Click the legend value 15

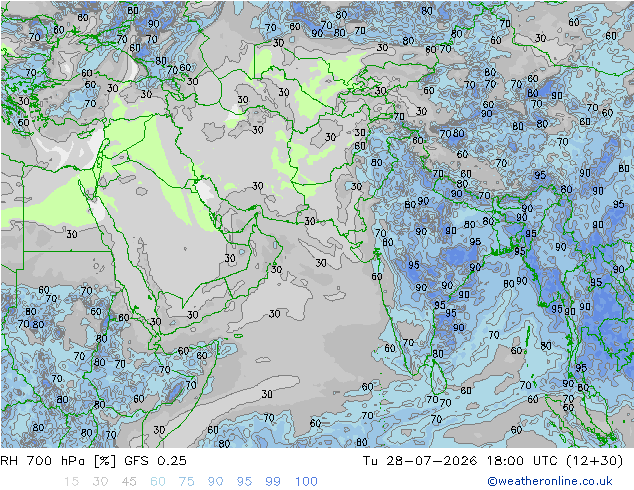click(x=71, y=482)
